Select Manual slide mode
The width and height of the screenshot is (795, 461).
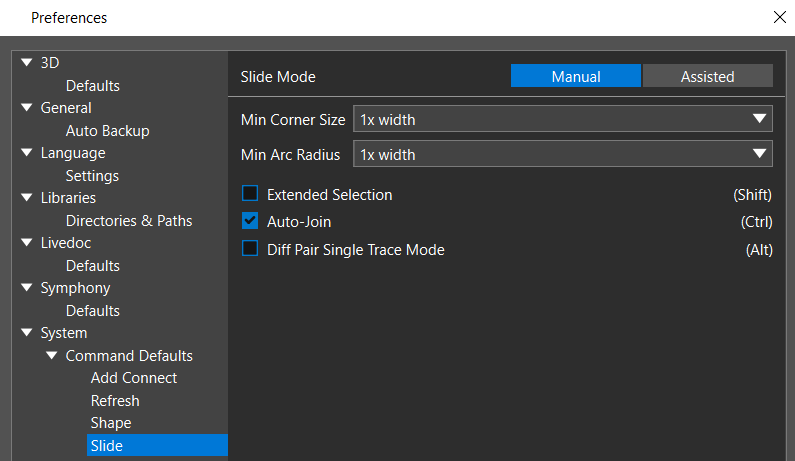pos(576,76)
